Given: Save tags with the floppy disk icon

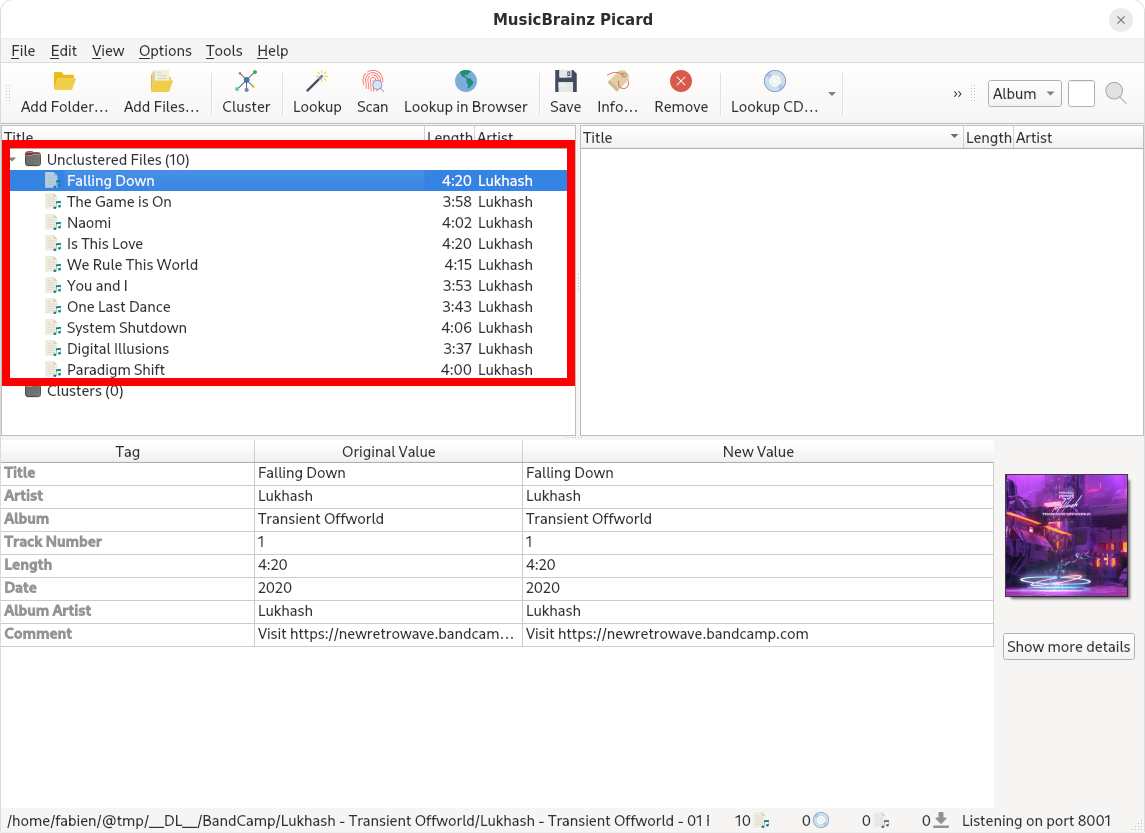Looking at the screenshot, I should point(565,82).
